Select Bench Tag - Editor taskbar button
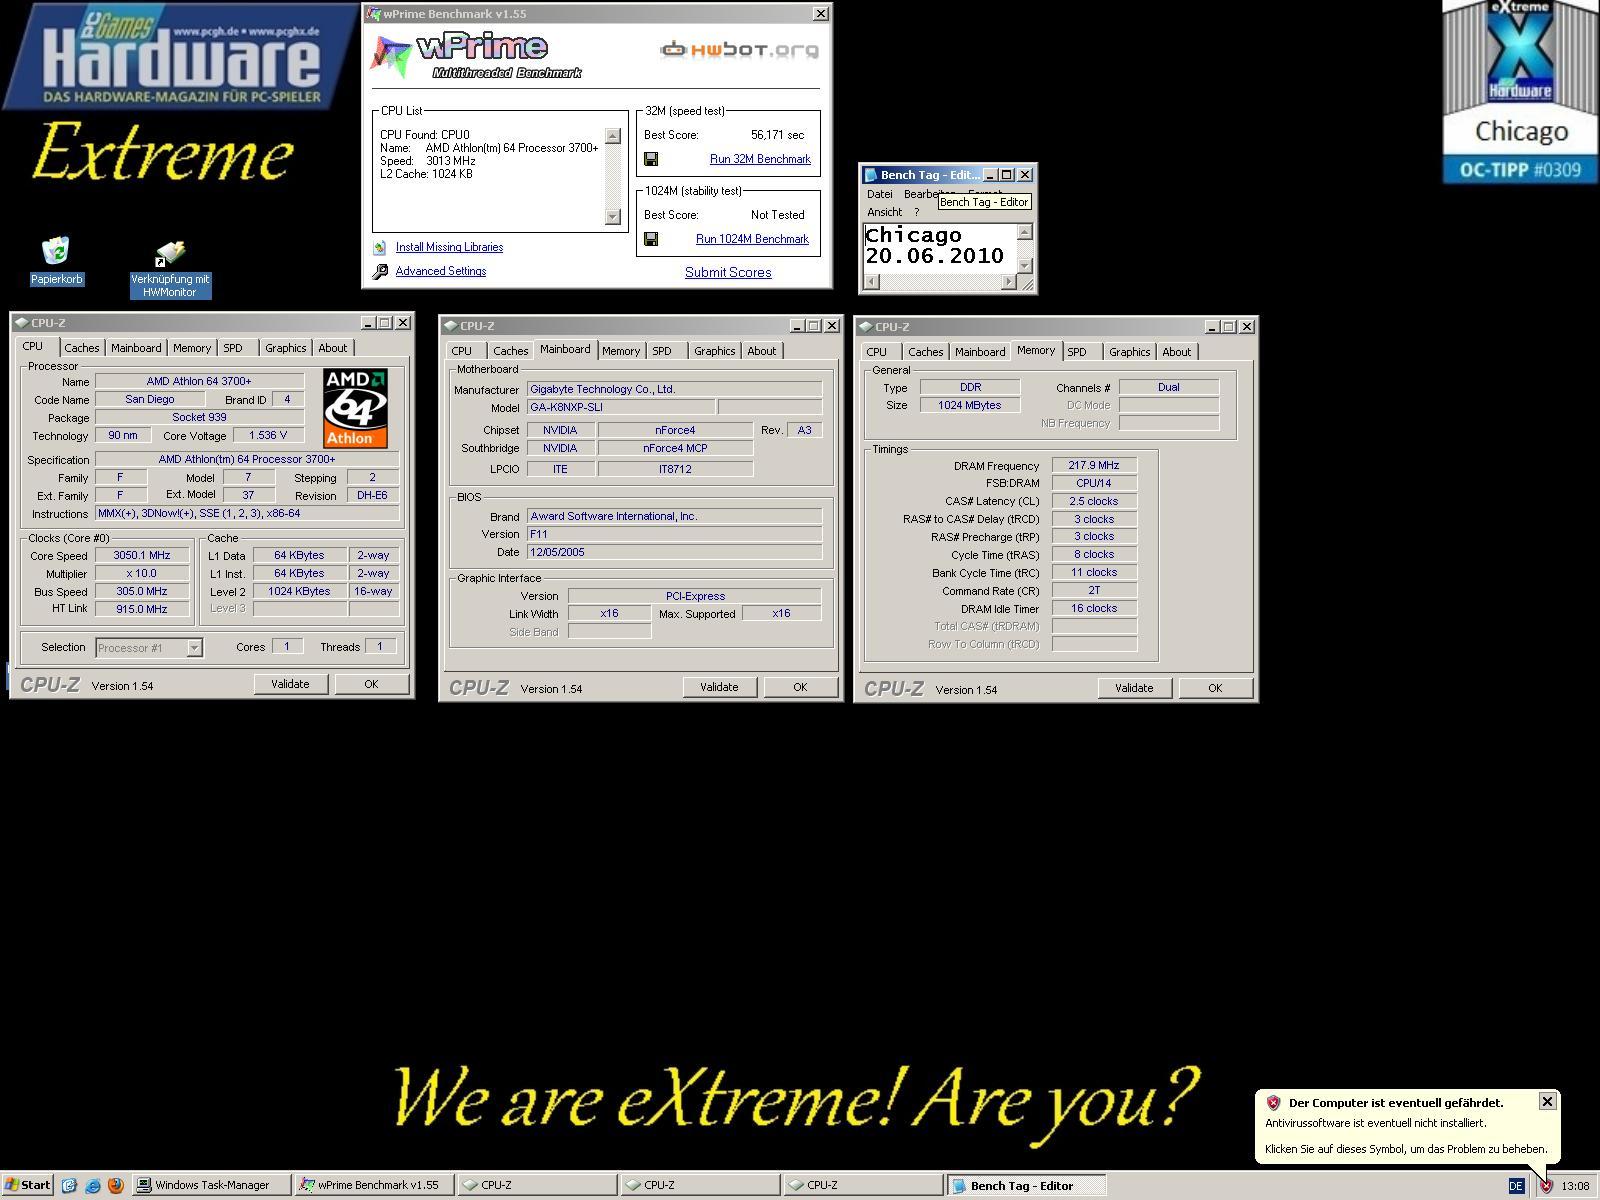Image resolution: width=1600 pixels, height=1200 pixels. 1025,1186
